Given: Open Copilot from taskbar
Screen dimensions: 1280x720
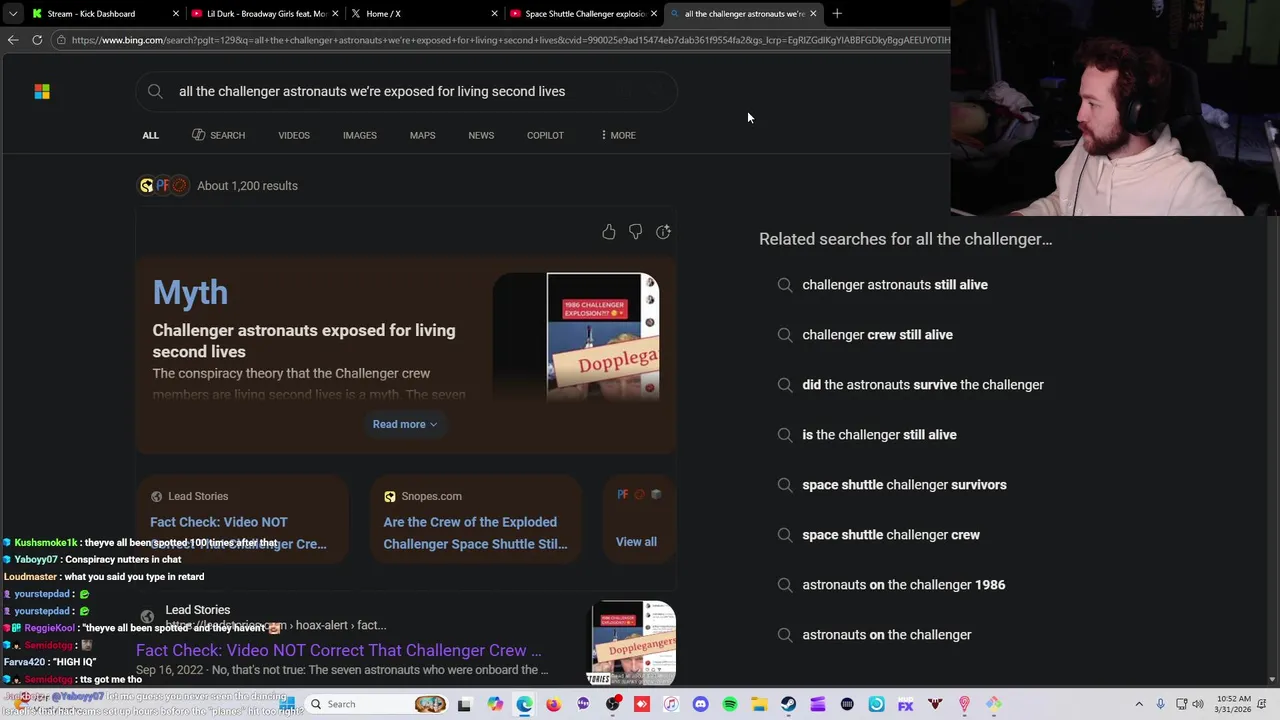Looking at the screenshot, I should tap(495, 705).
